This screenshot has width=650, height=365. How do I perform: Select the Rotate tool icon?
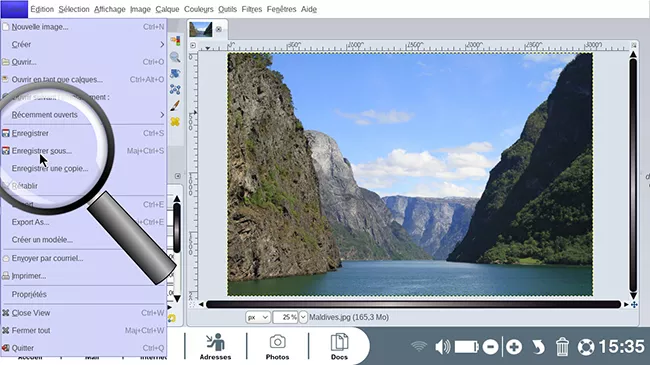point(175,73)
